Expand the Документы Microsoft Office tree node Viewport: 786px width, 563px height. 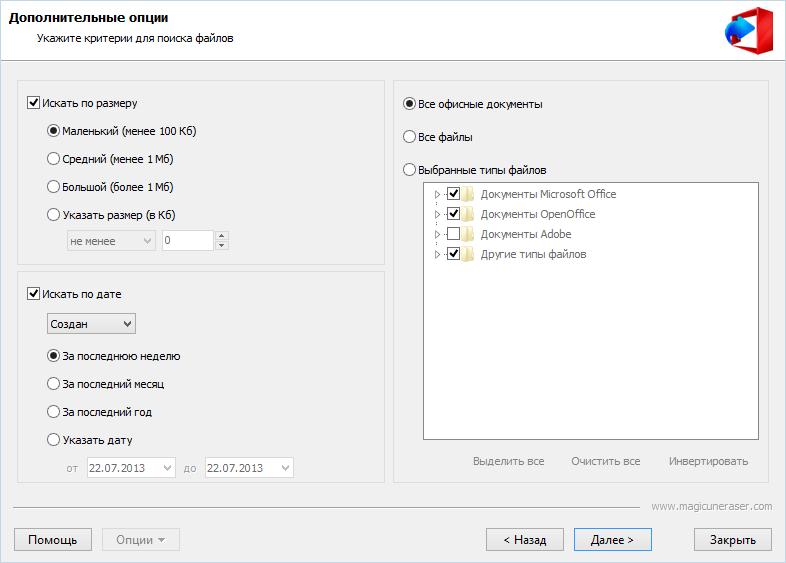click(x=436, y=194)
